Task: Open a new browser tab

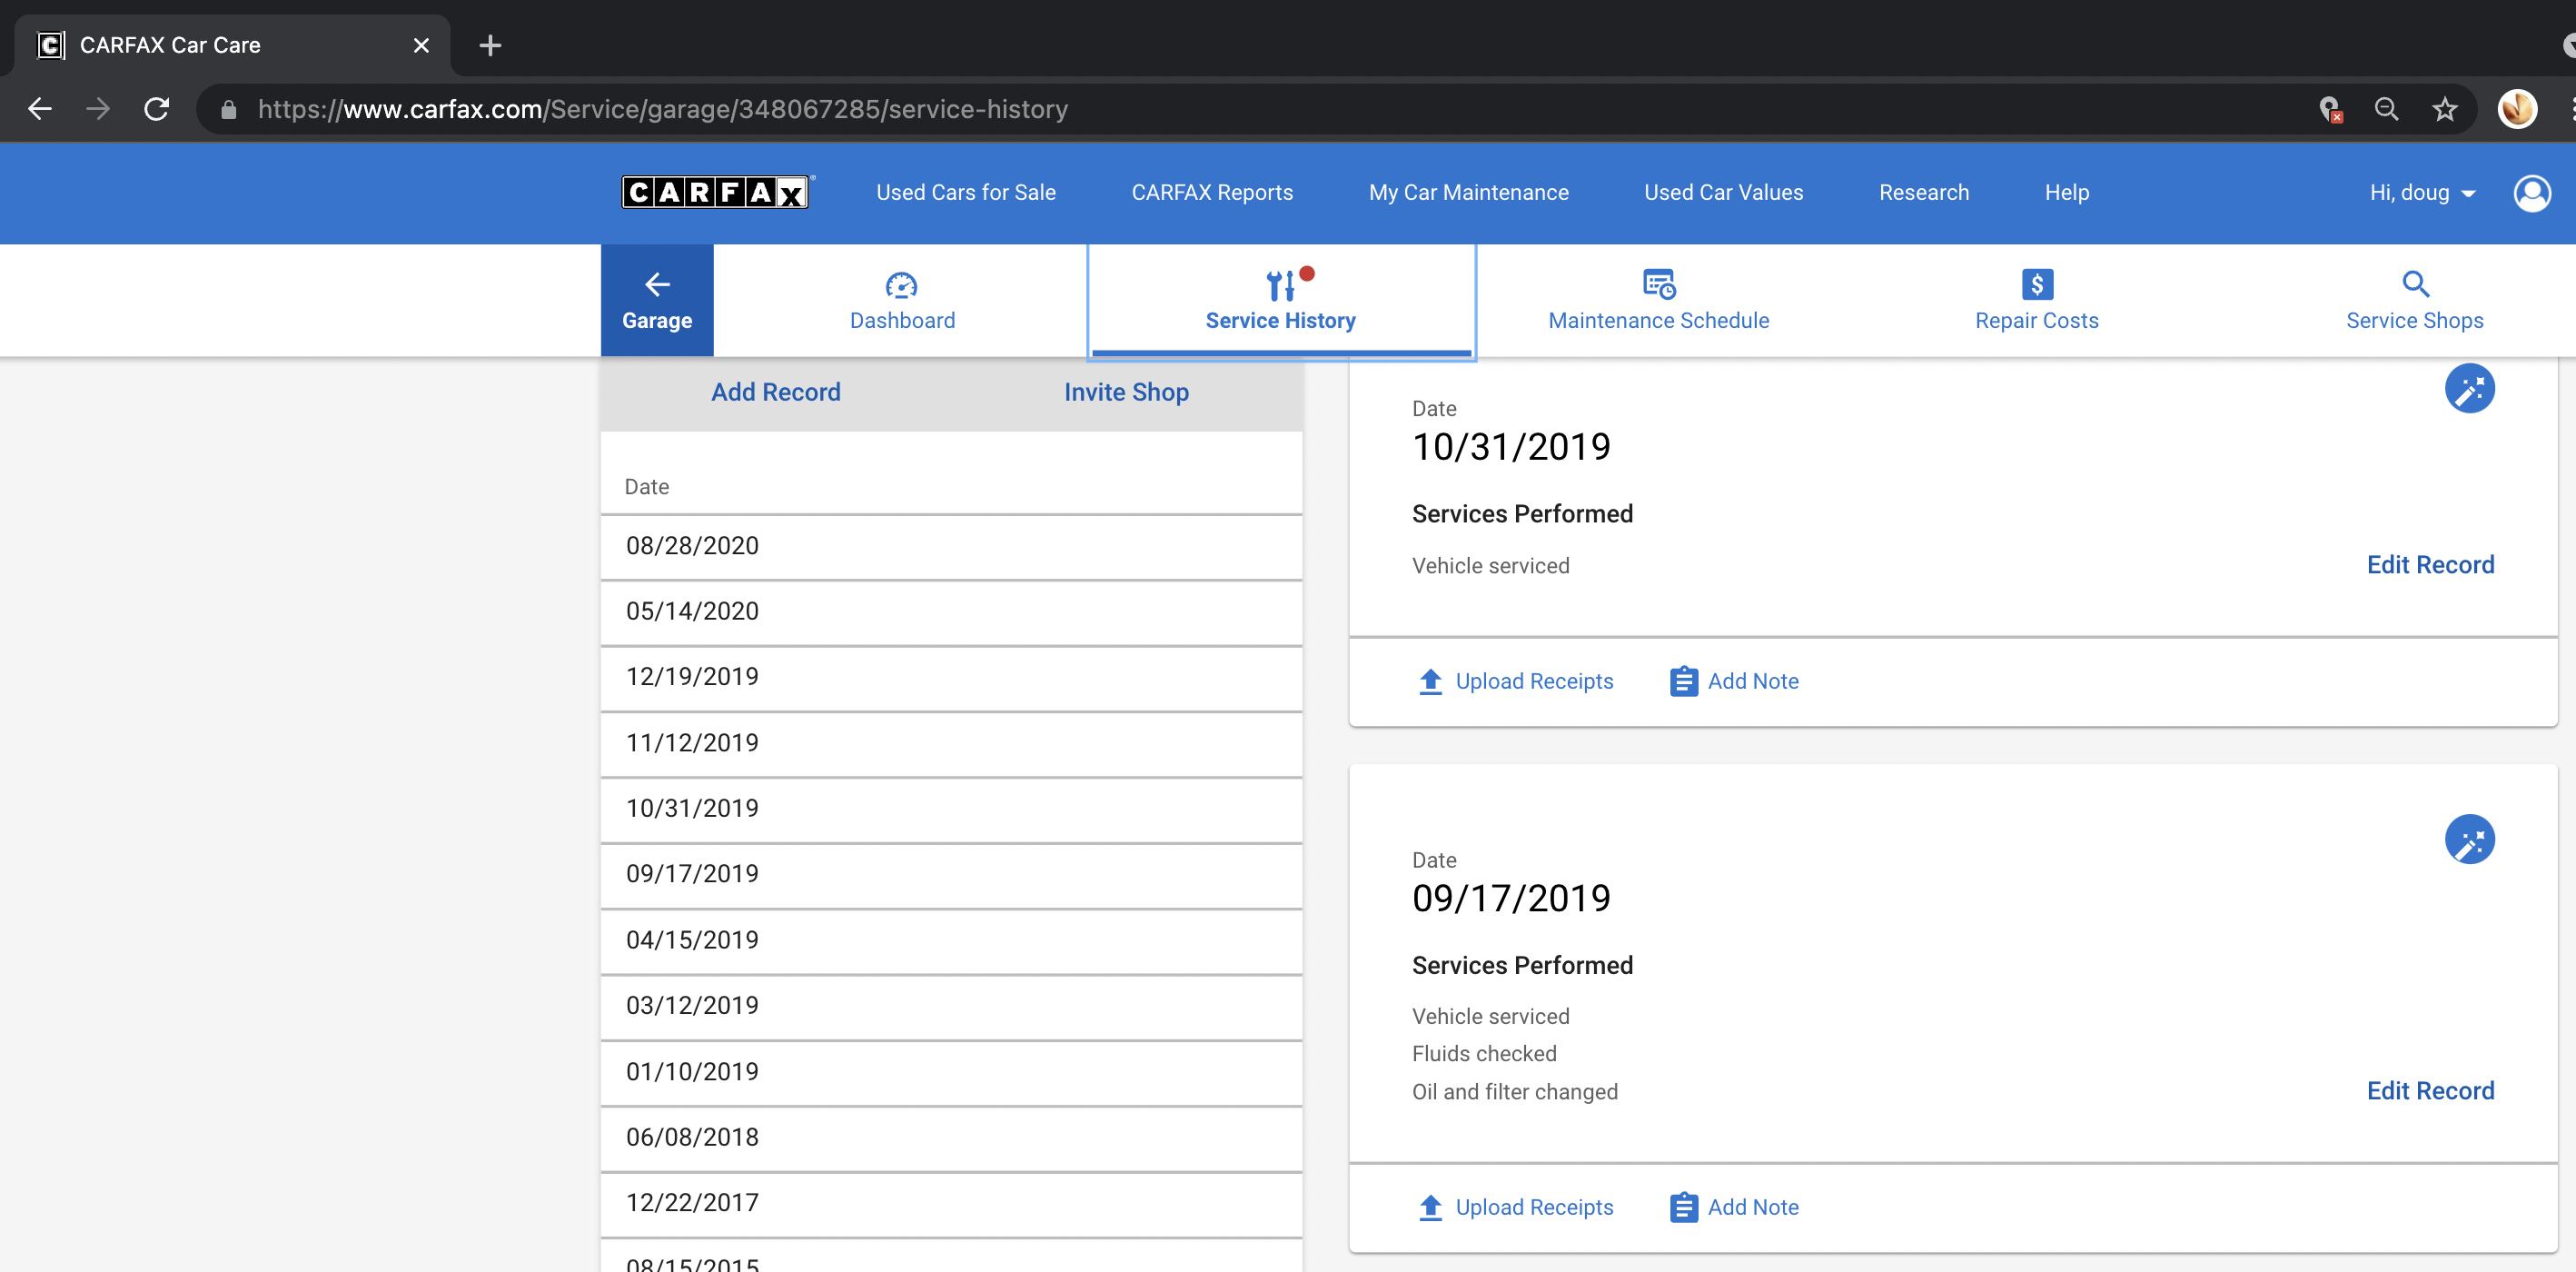Action: tap(490, 45)
